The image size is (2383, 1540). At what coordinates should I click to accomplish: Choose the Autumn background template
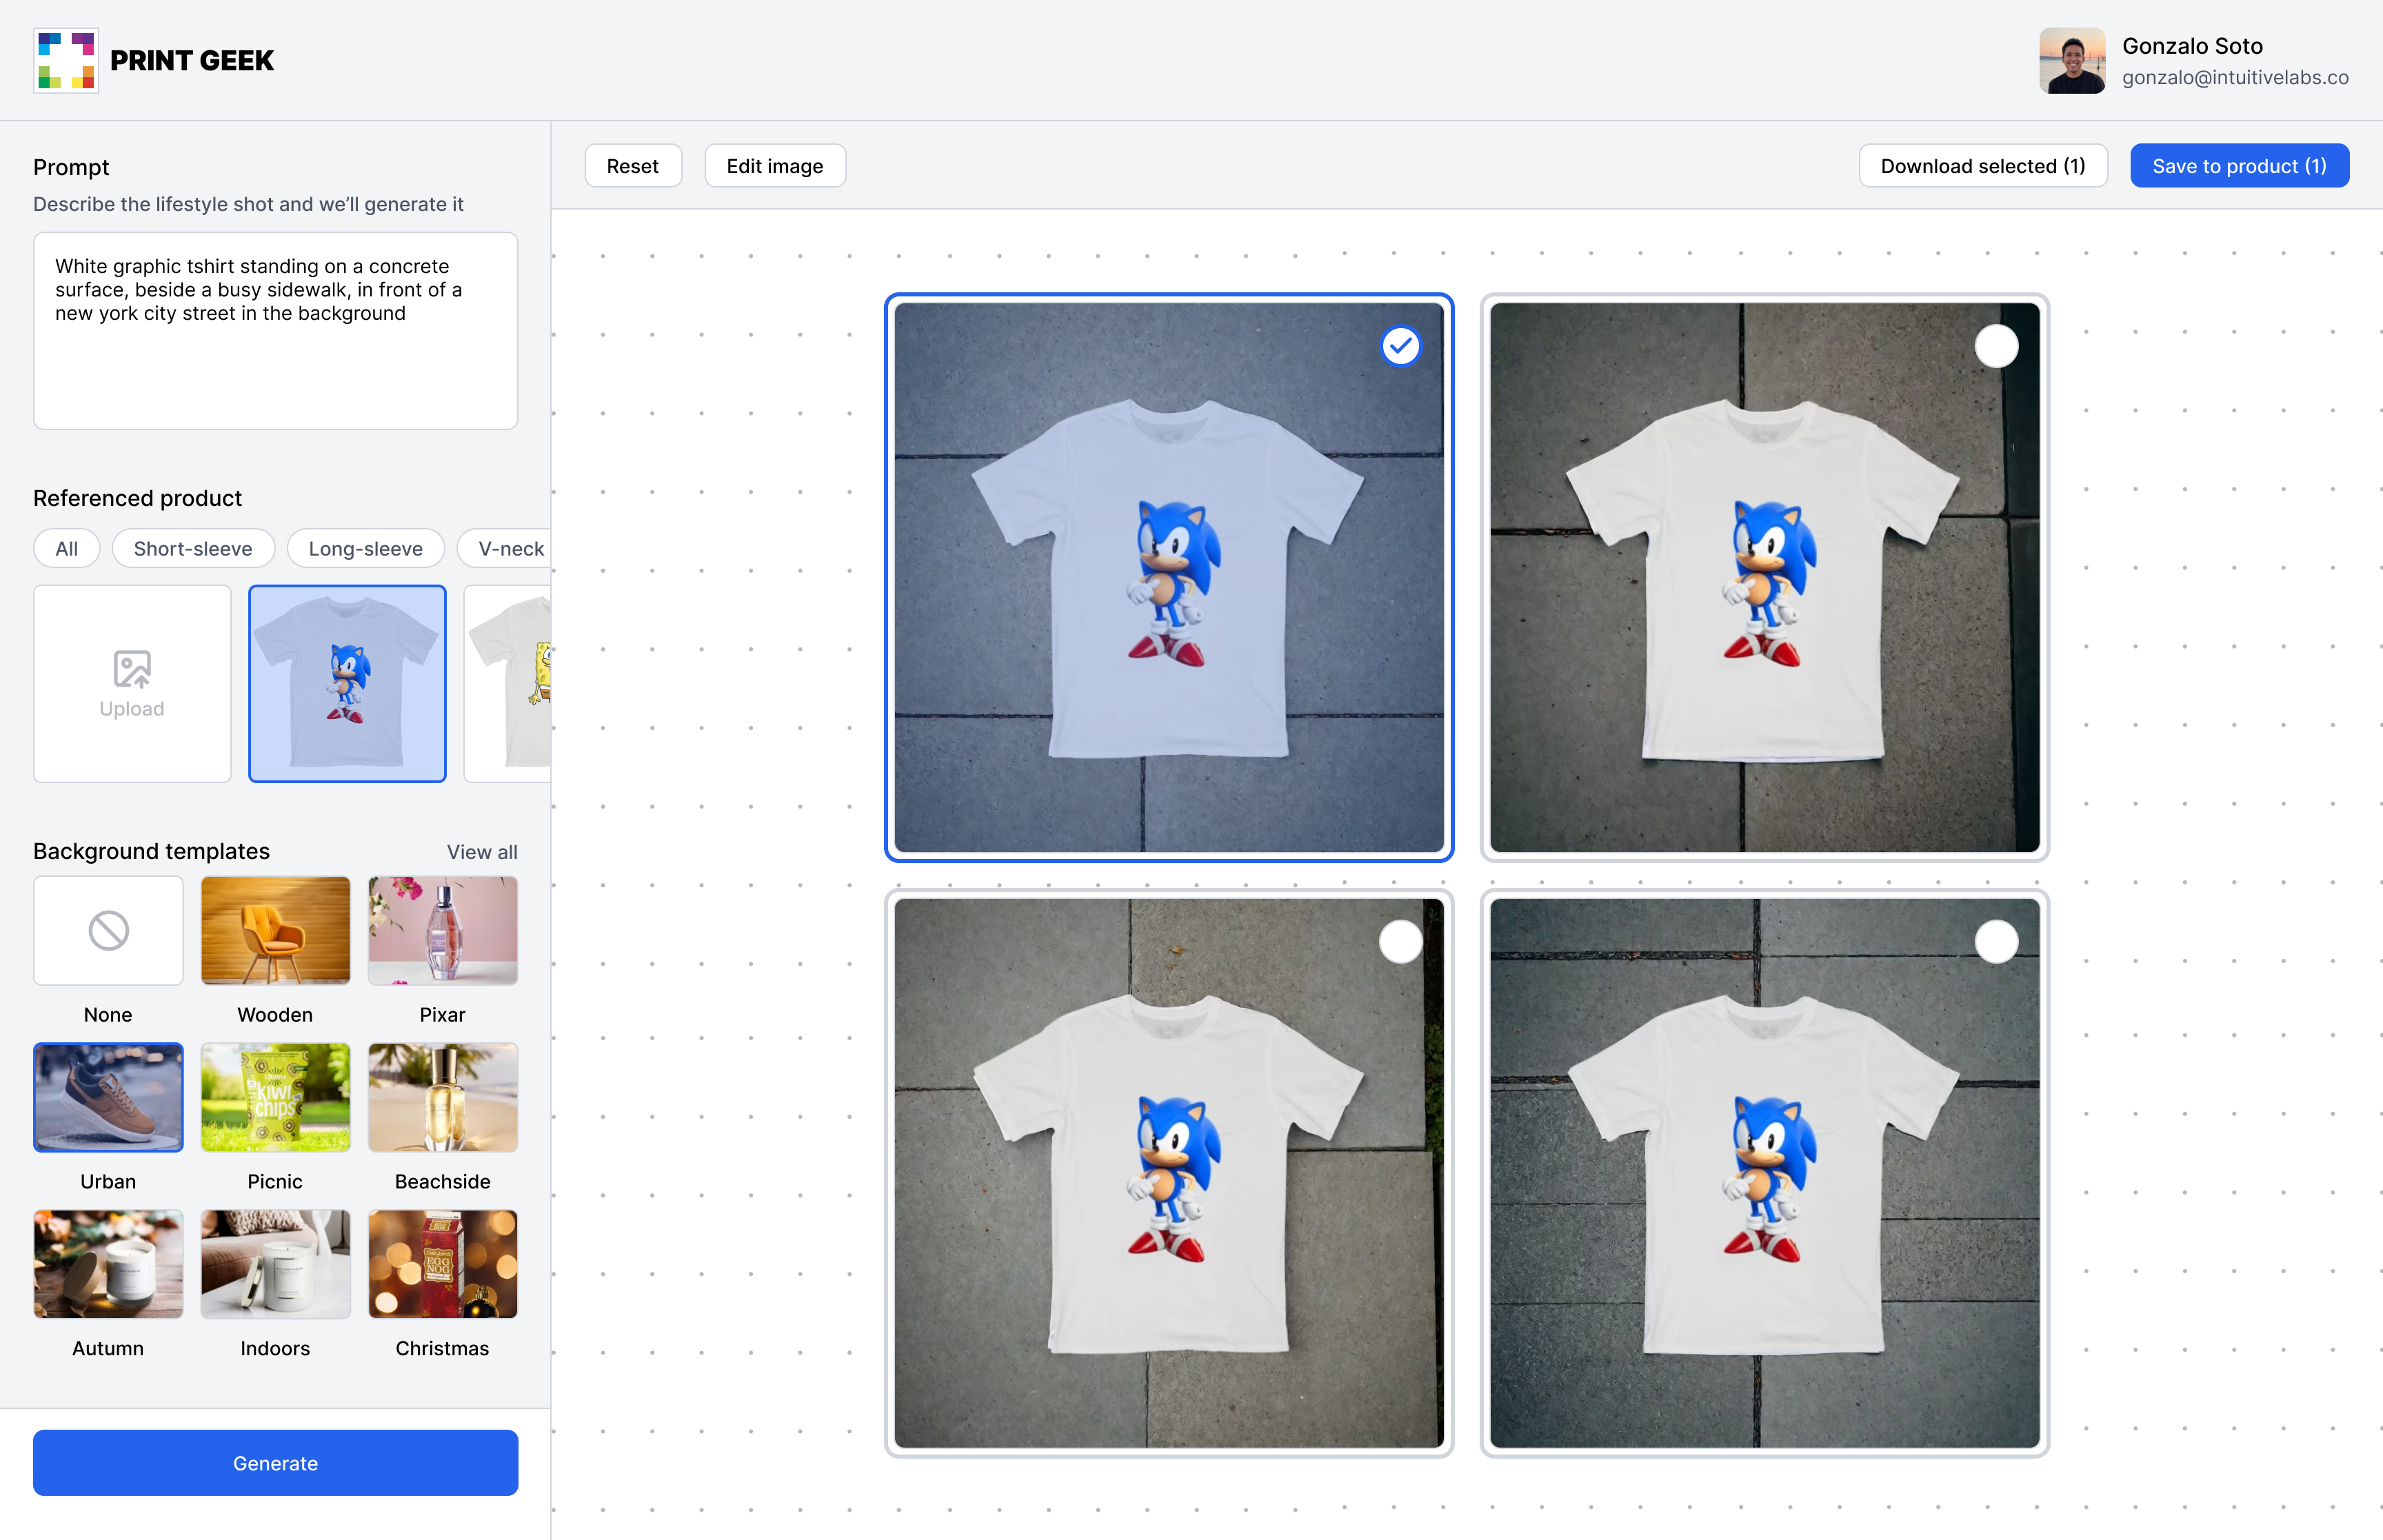click(x=108, y=1264)
